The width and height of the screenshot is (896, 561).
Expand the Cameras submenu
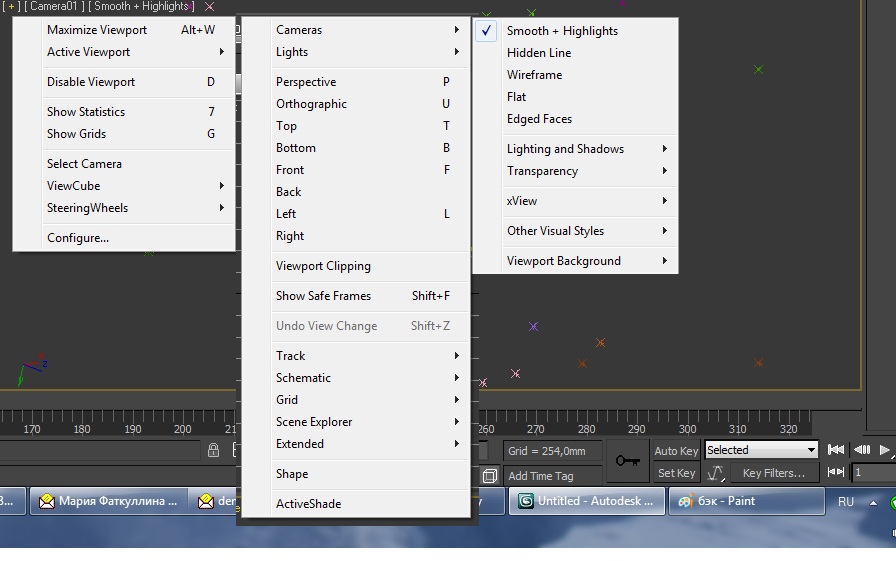(357, 30)
